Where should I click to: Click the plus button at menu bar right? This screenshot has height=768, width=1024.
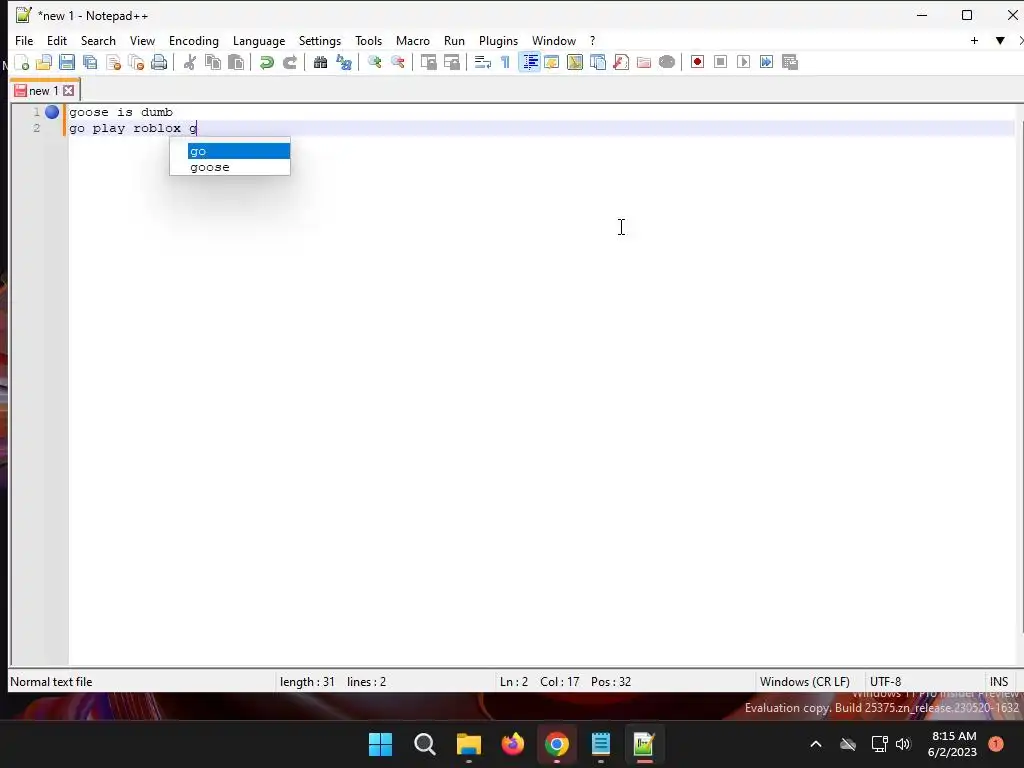pos(974,40)
